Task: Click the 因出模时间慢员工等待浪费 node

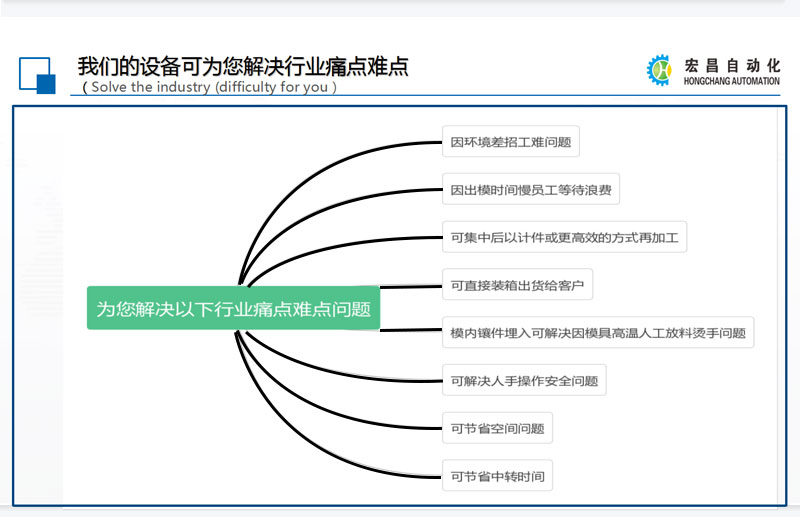Action: click(x=530, y=189)
